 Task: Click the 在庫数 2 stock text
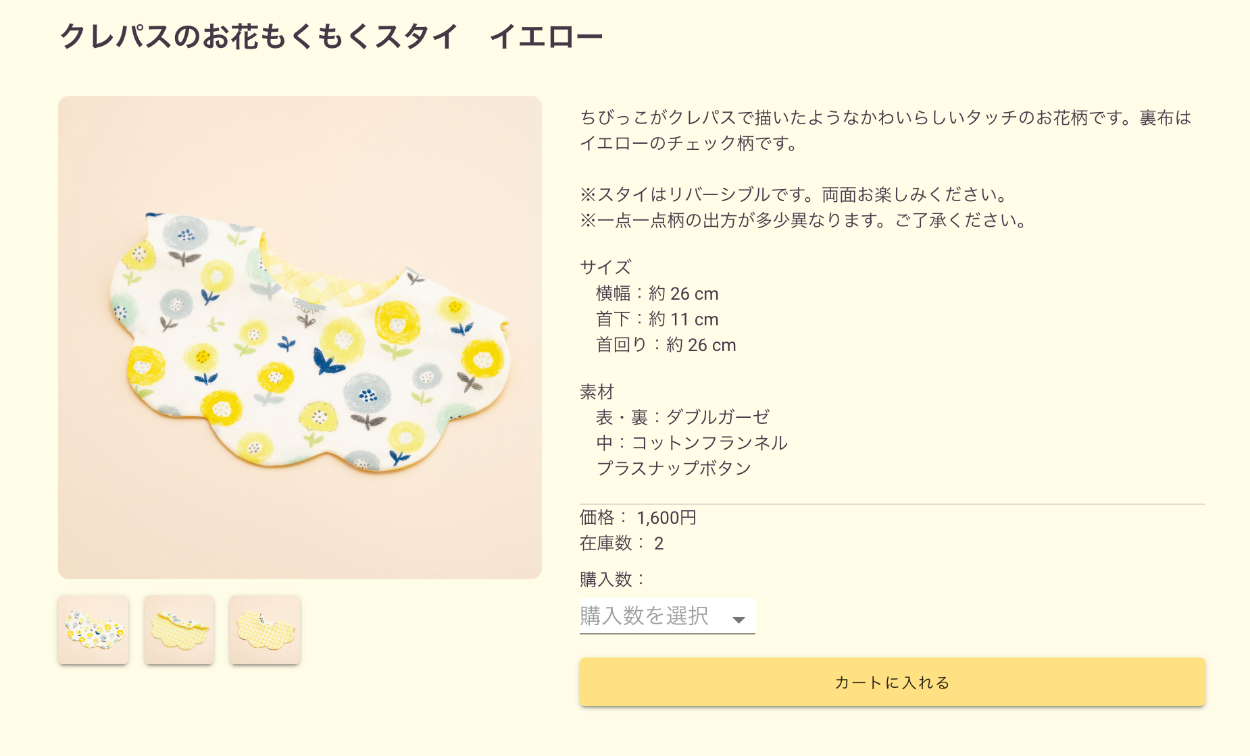(621, 544)
